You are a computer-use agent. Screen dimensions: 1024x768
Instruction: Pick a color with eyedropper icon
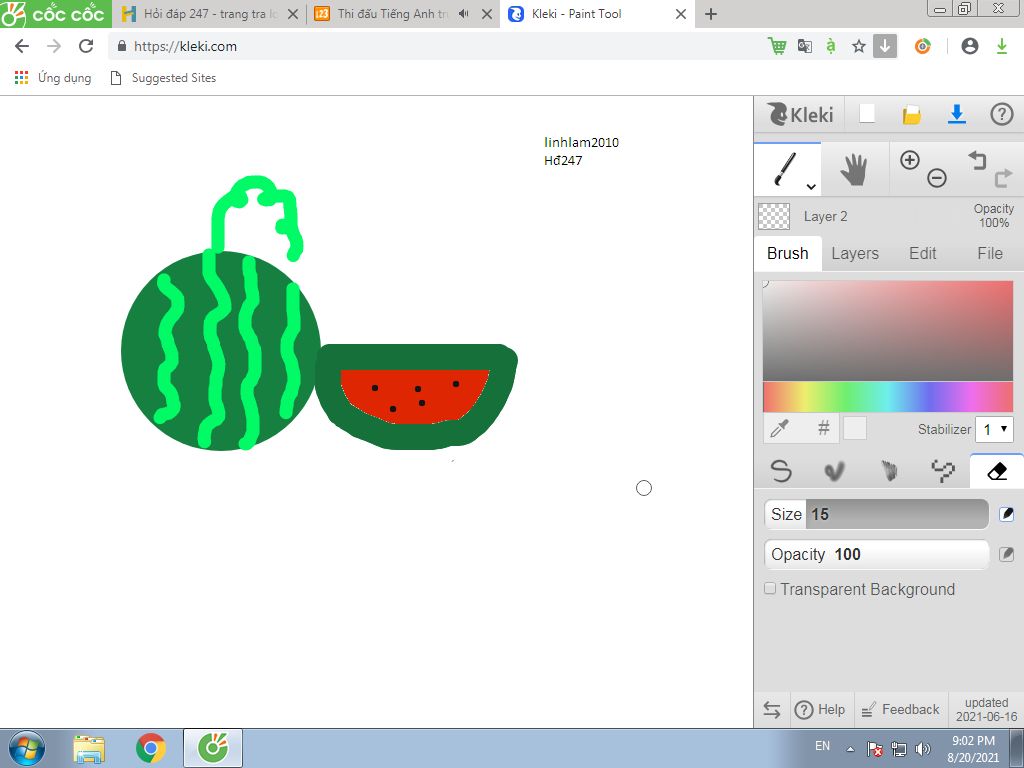coord(780,429)
